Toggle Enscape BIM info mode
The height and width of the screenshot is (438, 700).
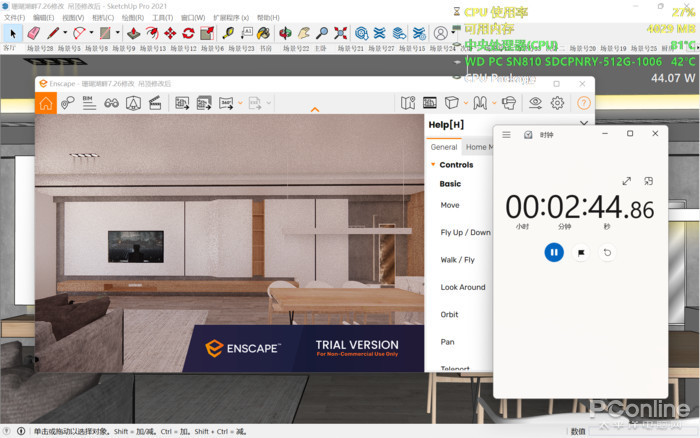click(89, 103)
